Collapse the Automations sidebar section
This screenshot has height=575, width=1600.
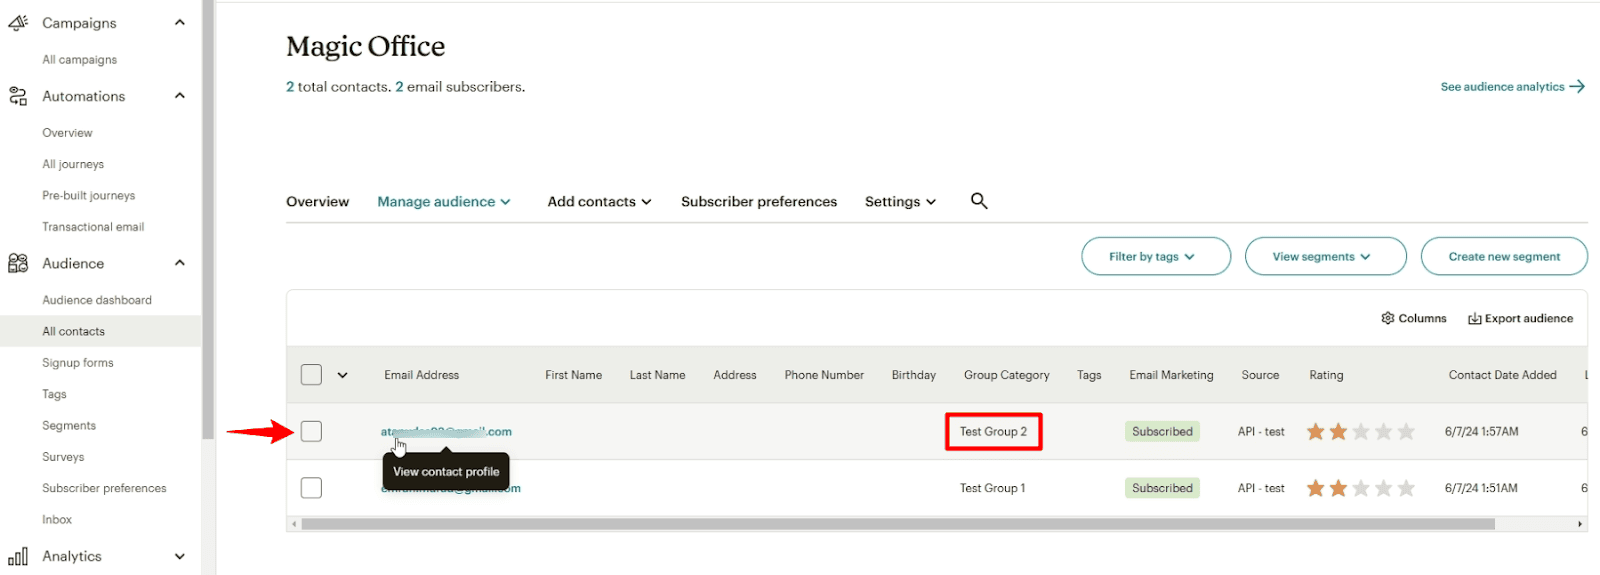pyautogui.click(x=180, y=96)
